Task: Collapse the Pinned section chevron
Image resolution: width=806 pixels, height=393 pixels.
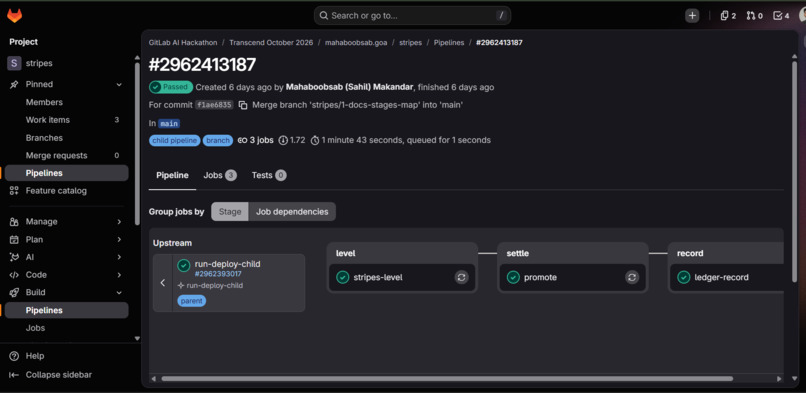Action: click(x=119, y=84)
